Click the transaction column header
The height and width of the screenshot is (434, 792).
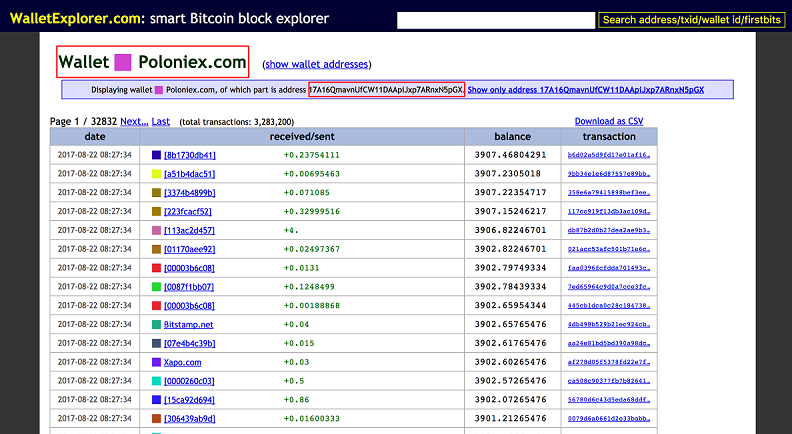609,136
